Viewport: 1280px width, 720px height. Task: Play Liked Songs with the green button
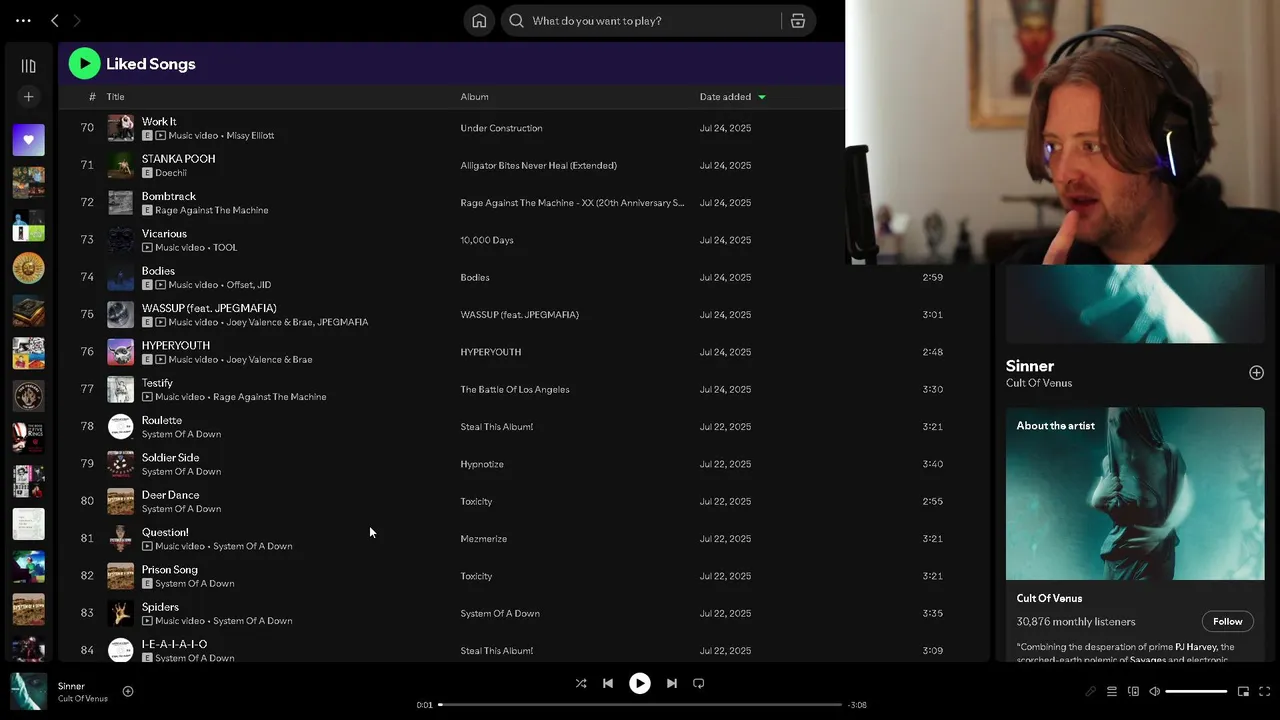pyautogui.click(x=84, y=63)
